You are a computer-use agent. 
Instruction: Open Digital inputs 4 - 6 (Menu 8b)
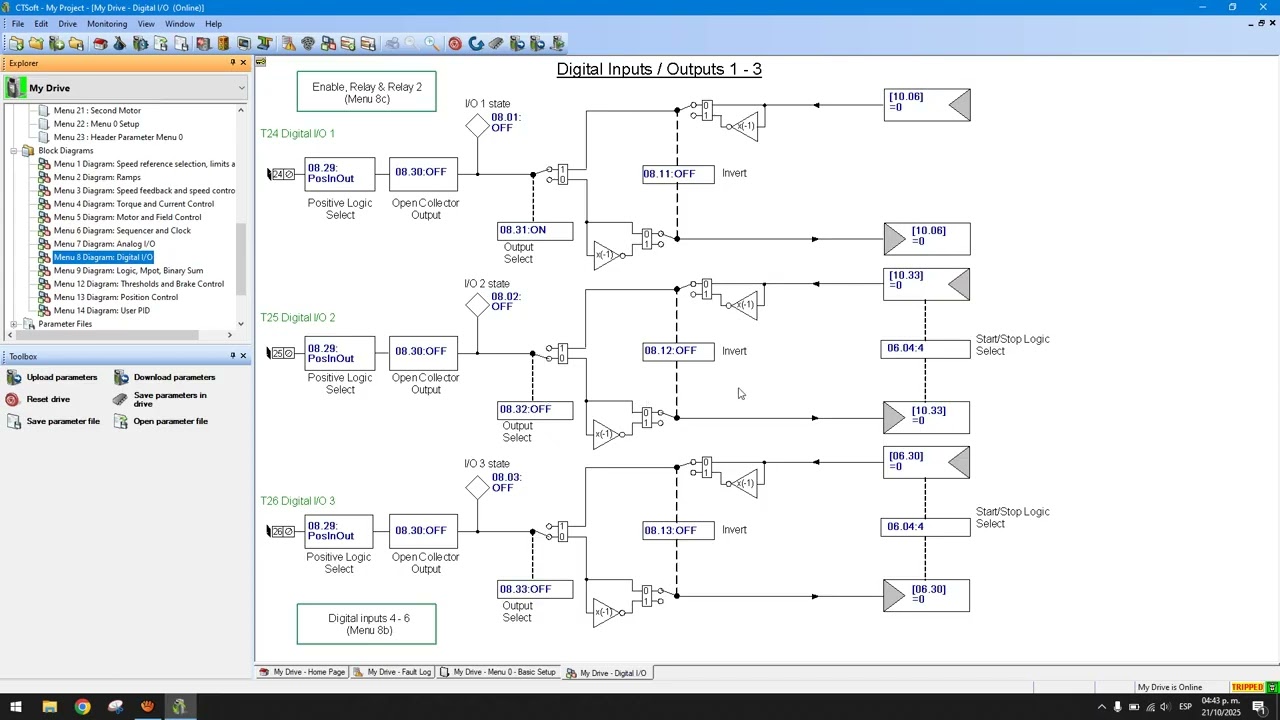367,624
